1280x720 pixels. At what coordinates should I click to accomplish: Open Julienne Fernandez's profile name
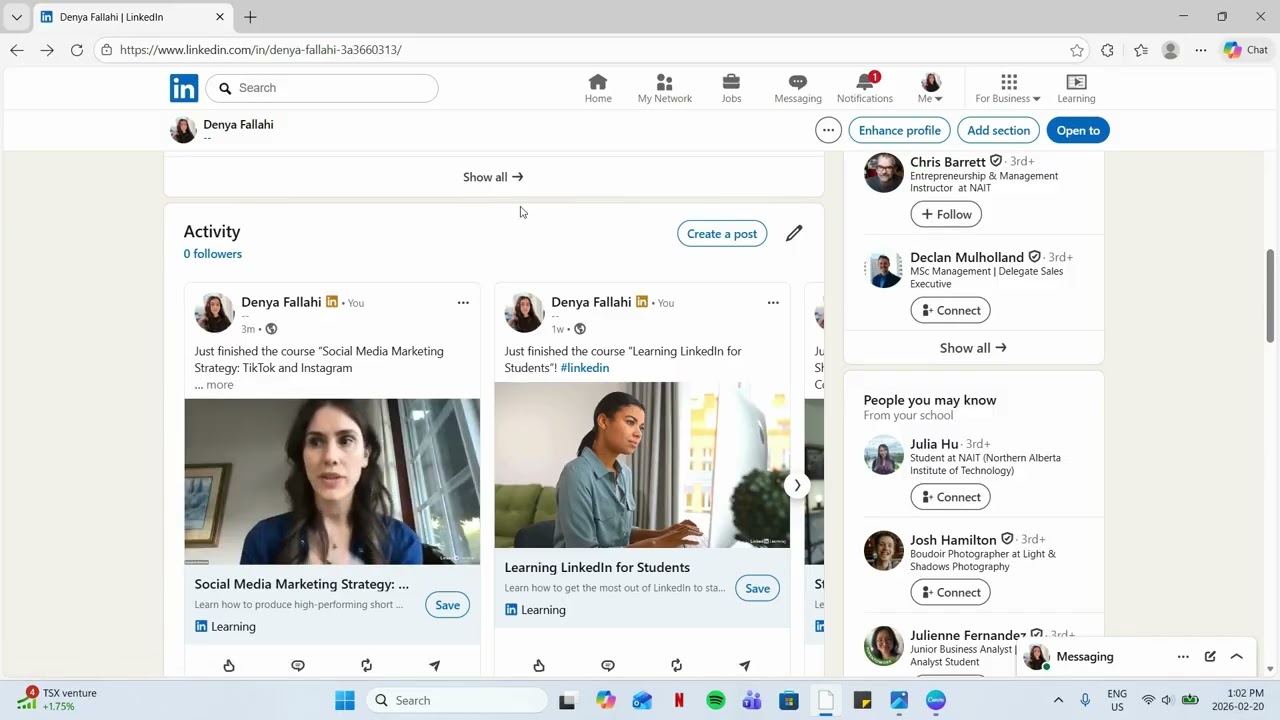[968, 635]
